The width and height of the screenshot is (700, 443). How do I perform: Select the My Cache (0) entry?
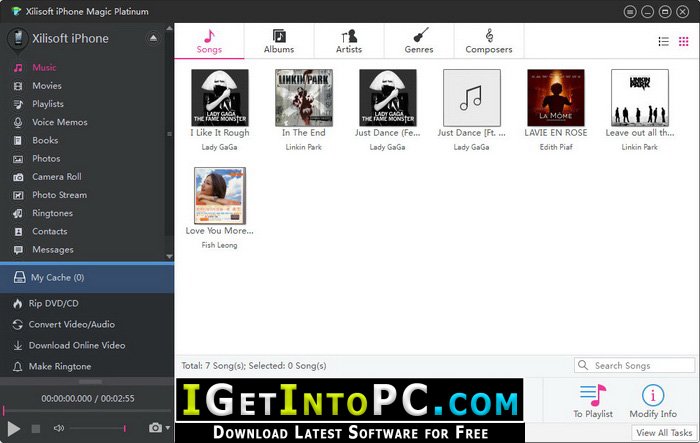87,278
